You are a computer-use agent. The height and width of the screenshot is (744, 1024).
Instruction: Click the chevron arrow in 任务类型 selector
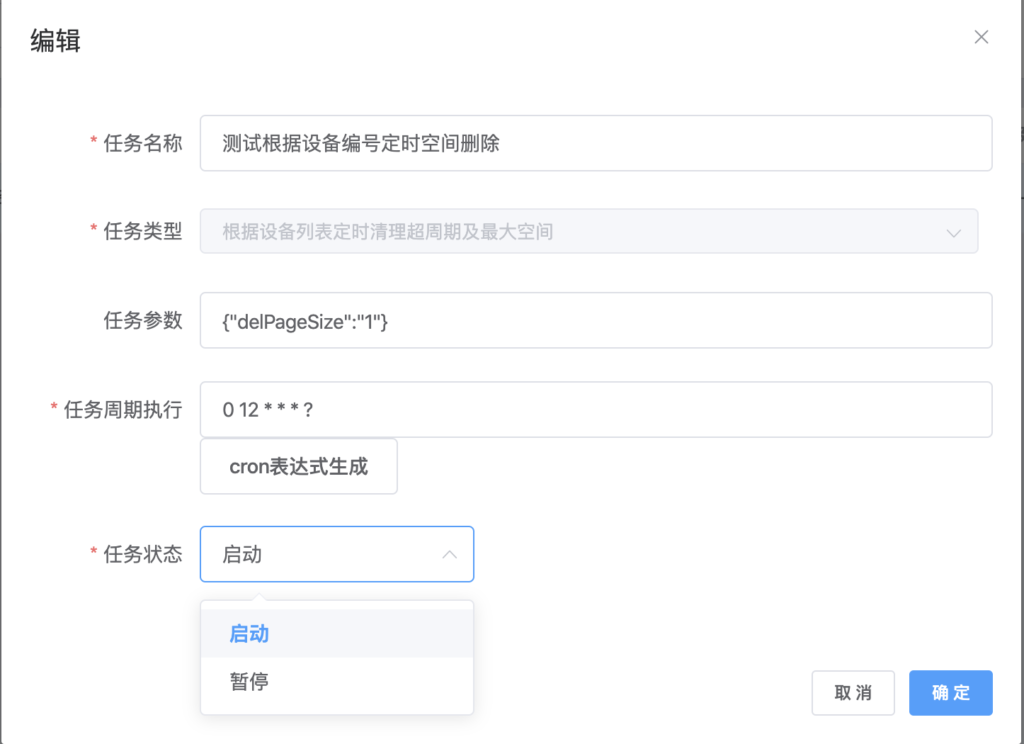tap(953, 232)
